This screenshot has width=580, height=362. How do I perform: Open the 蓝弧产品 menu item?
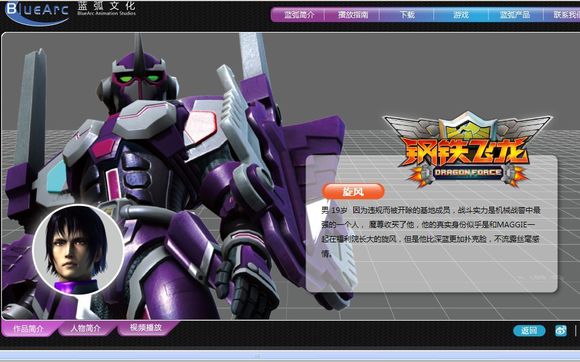[x=515, y=15]
